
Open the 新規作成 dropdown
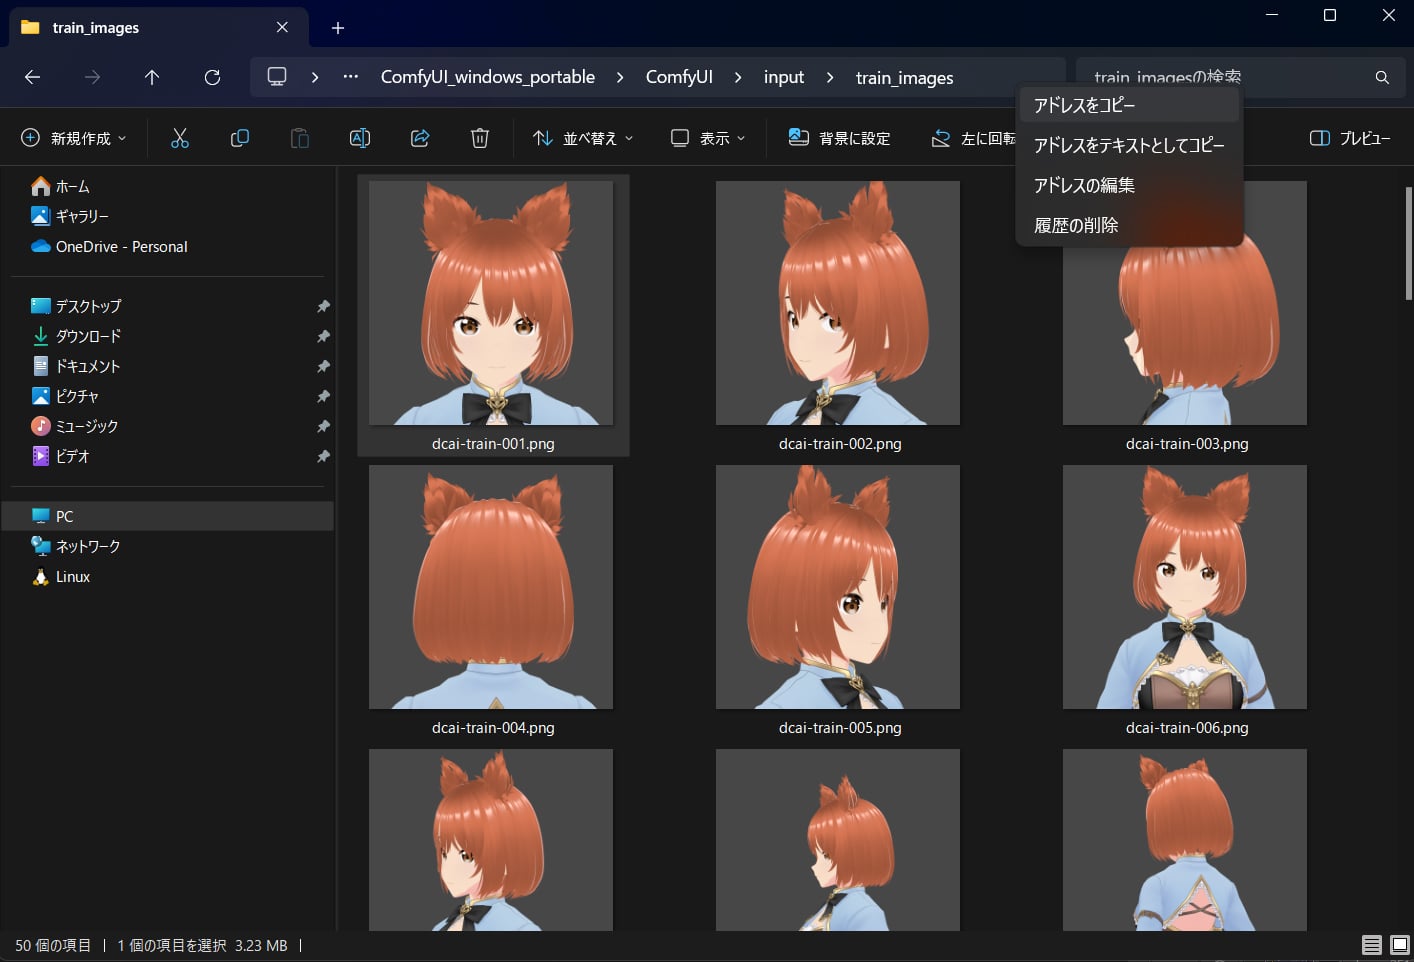coord(74,138)
